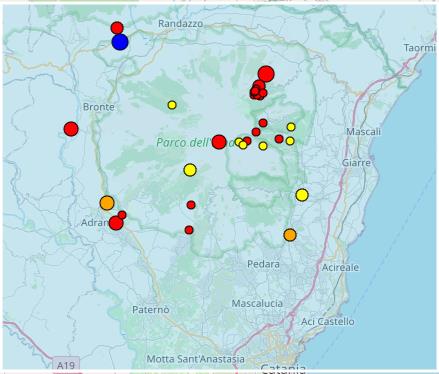The image size is (439, 374).
Task: Select the red marker west of Bronte
Action: pos(71,129)
